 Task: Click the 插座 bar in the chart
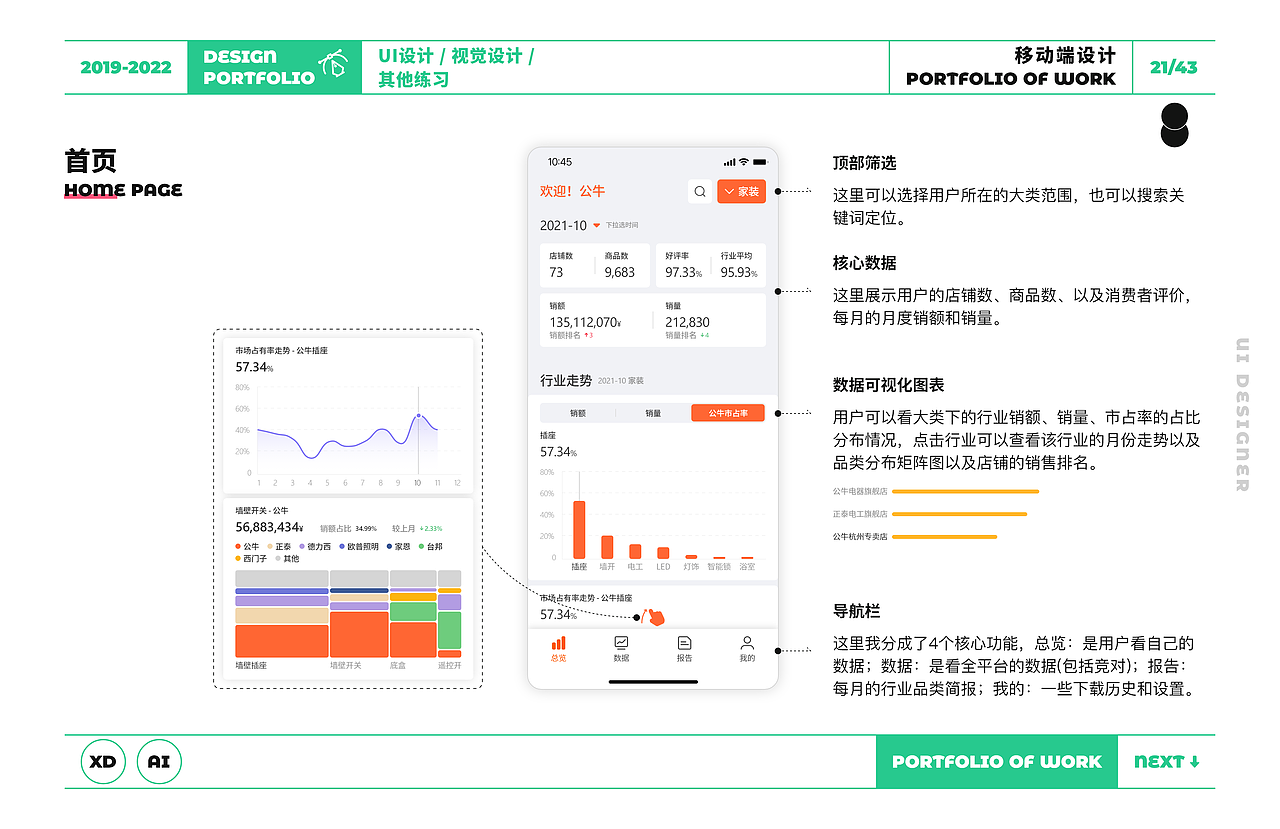tap(579, 529)
